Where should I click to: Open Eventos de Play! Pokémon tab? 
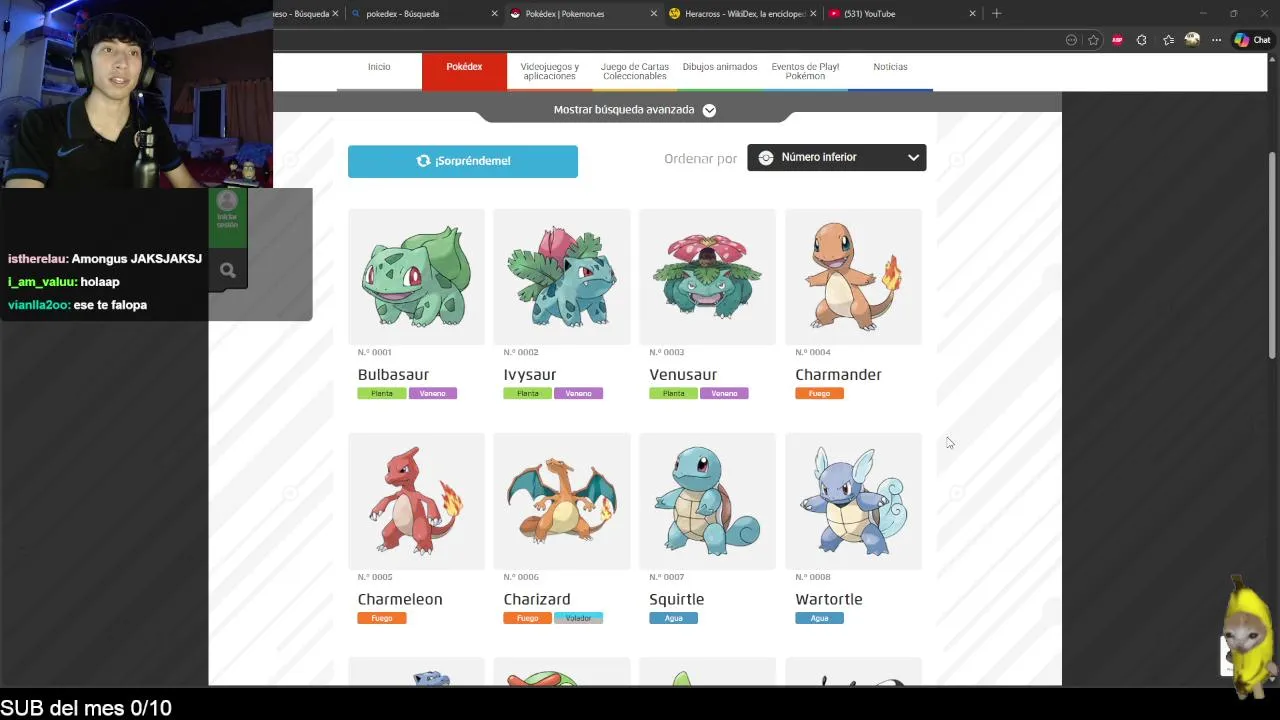point(805,72)
